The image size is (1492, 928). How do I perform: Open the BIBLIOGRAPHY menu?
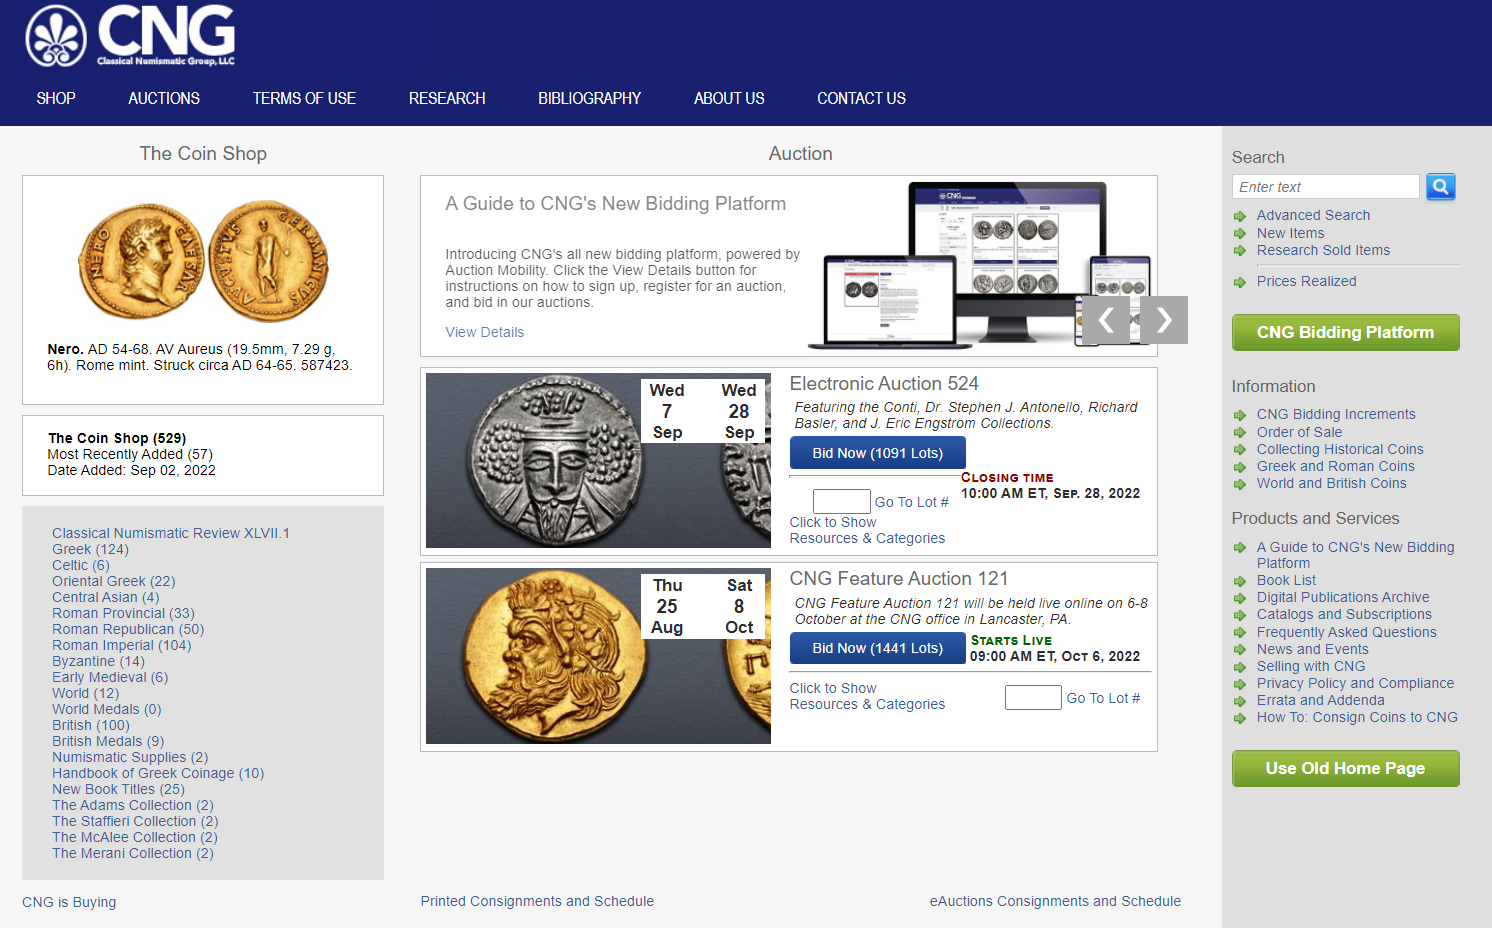point(589,98)
